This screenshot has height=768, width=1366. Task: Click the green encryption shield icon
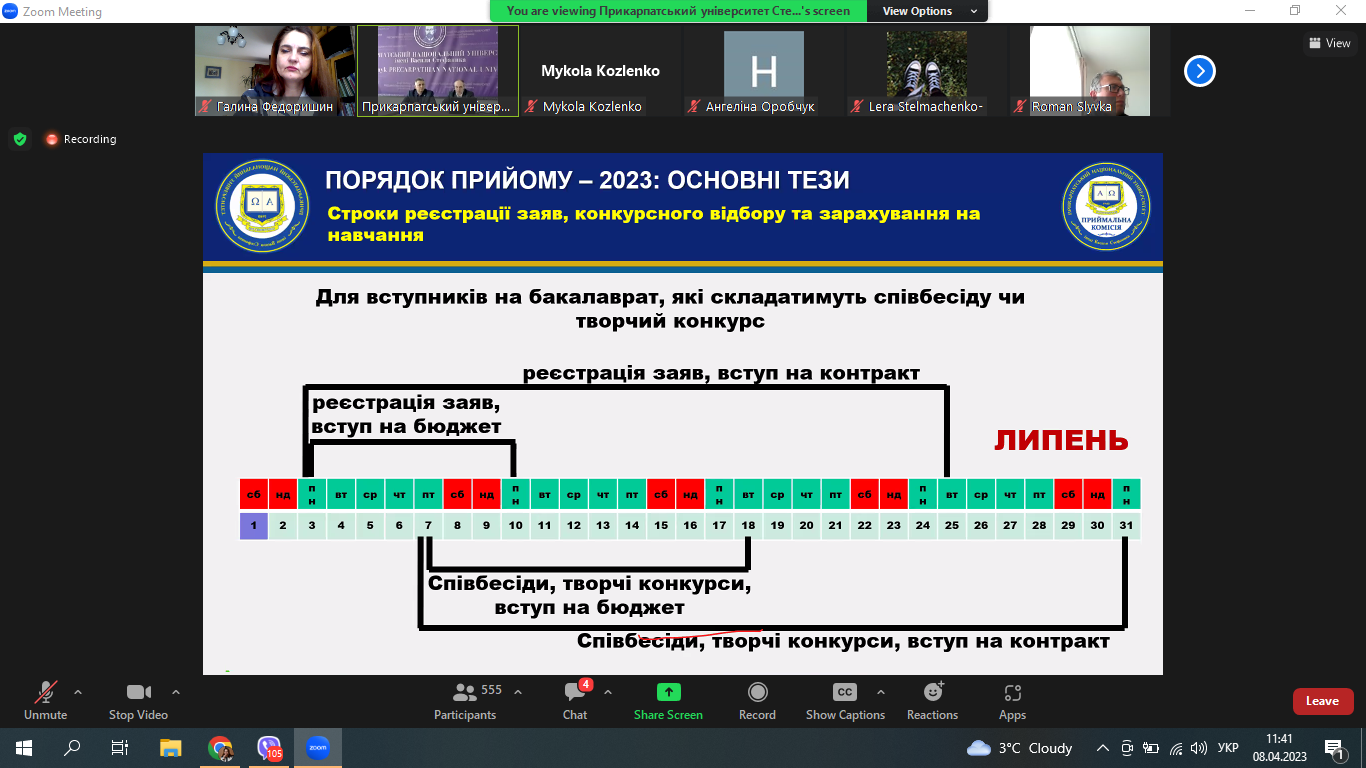click(20, 139)
